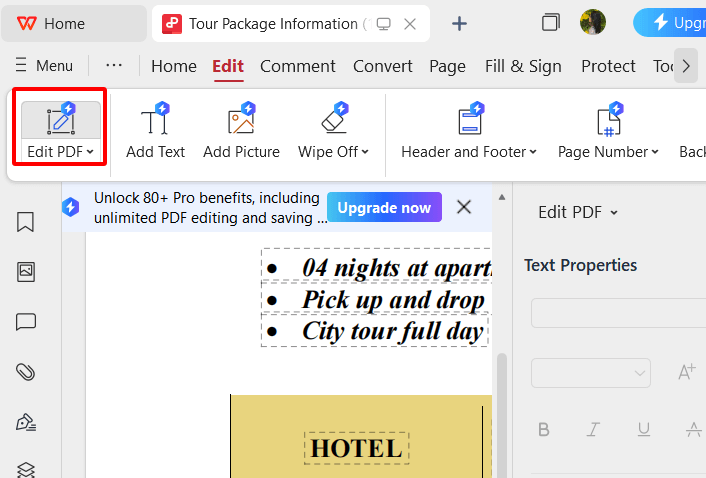Click the window switcher icon
Image resolution: width=706 pixels, height=478 pixels.
(551, 23)
